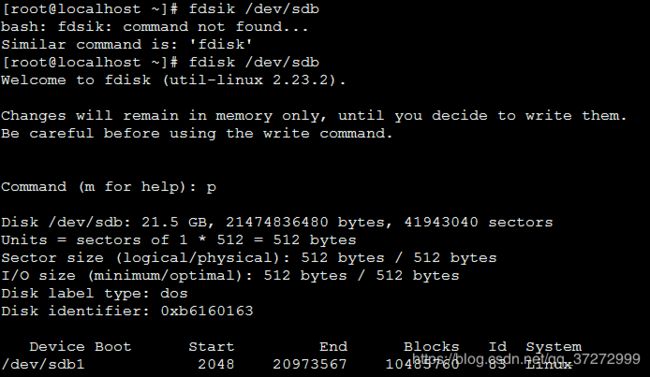Click the disk identifier 0xb6160163
Image resolution: width=650 pixels, height=377 pixels.
pyautogui.click(x=207, y=311)
